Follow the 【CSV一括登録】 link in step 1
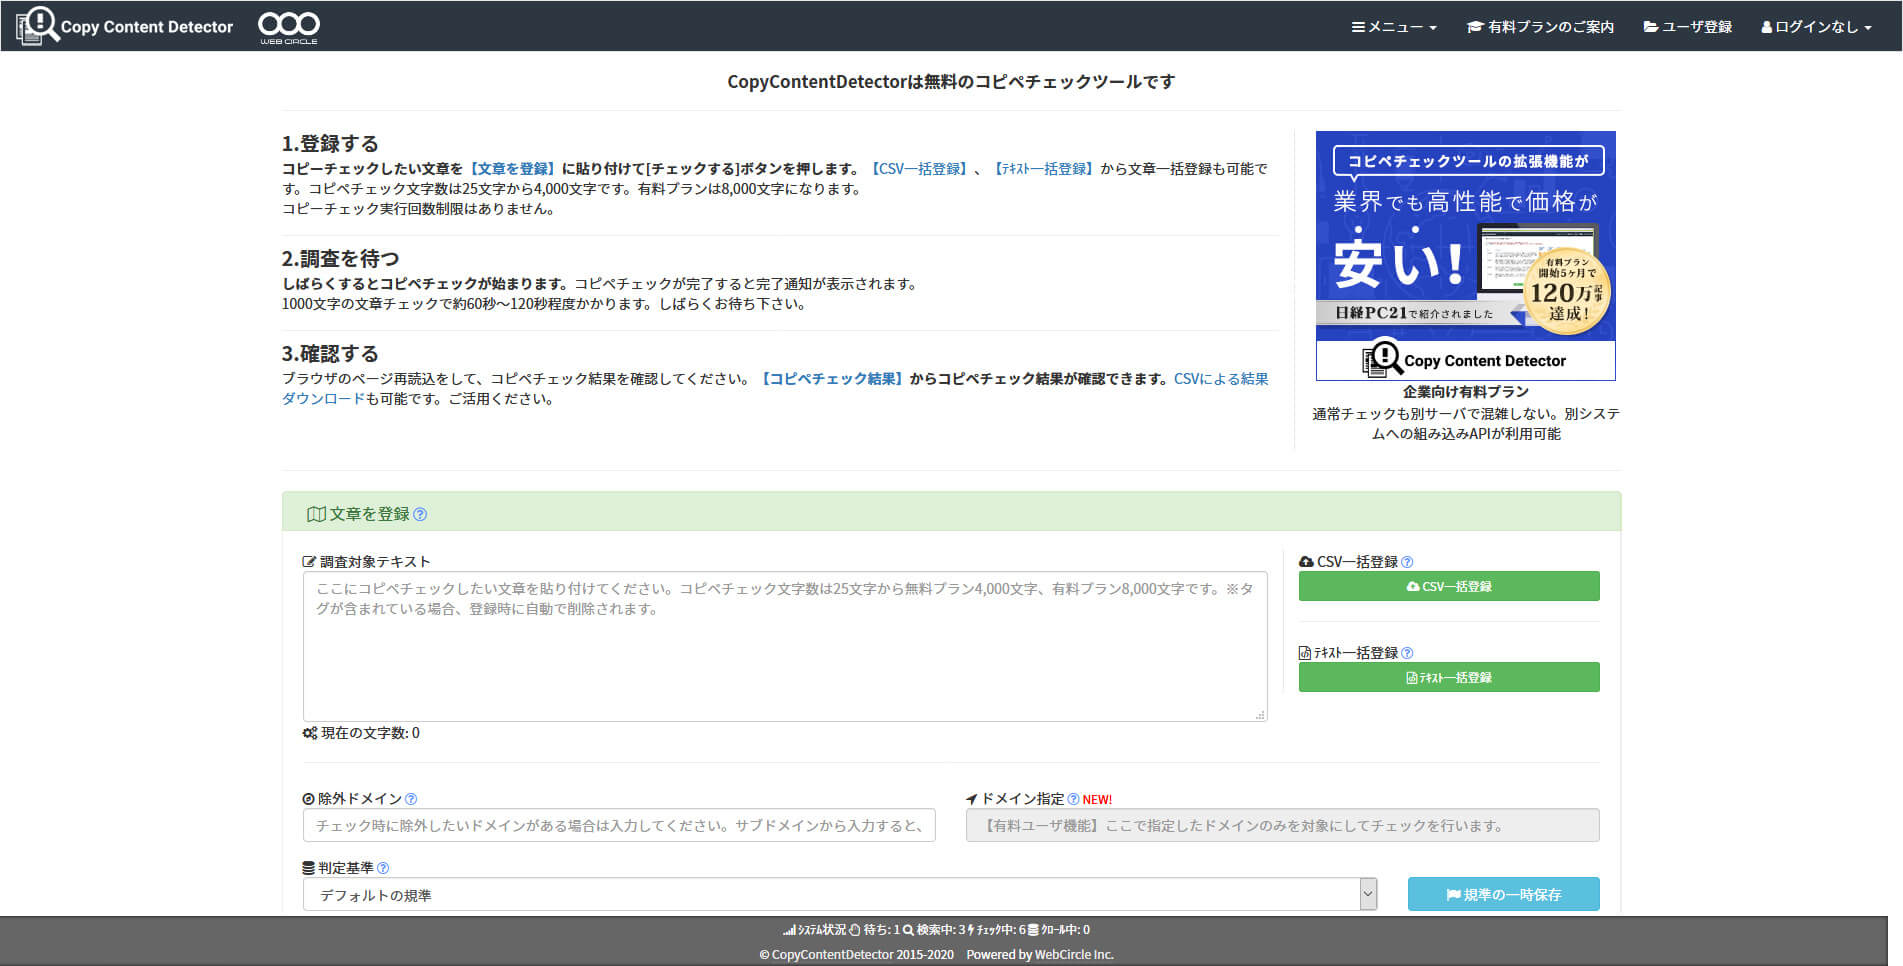 click(919, 169)
